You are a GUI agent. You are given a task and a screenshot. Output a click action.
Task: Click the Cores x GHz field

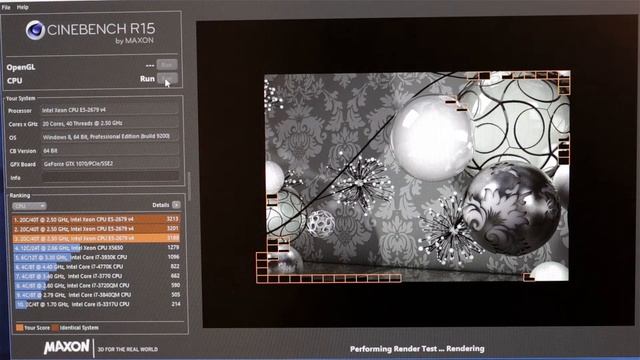point(110,123)
